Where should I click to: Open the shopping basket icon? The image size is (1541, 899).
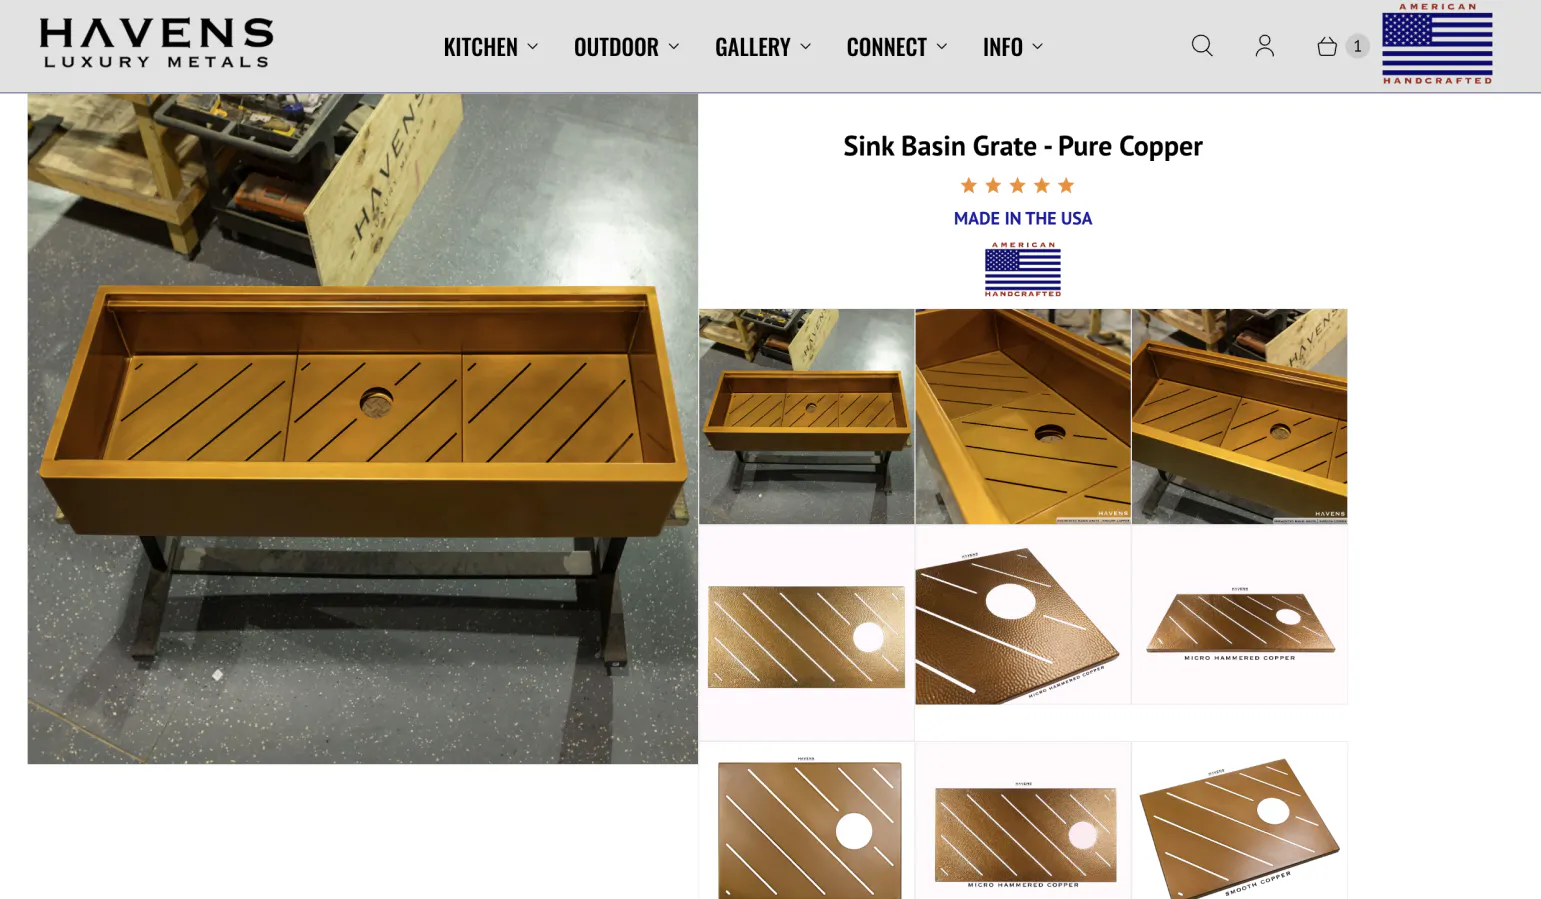pos(1327,46)
